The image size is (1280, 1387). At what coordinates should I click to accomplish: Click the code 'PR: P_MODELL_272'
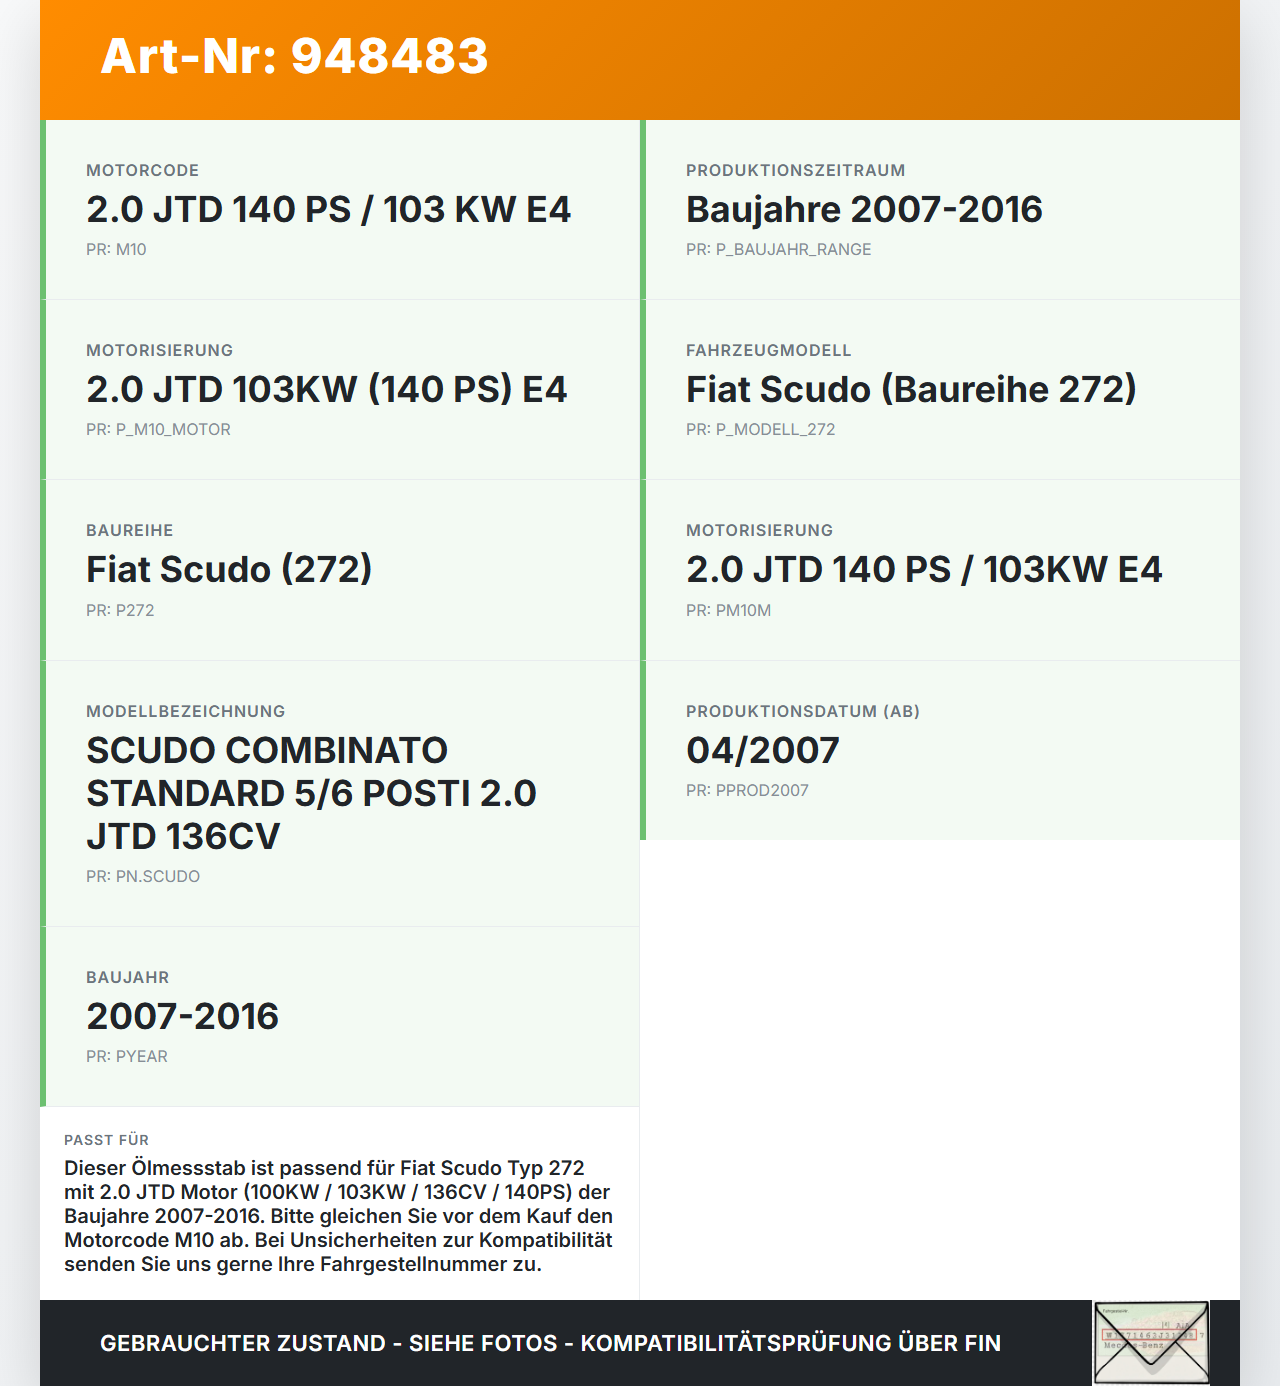(x=761, y=430)
